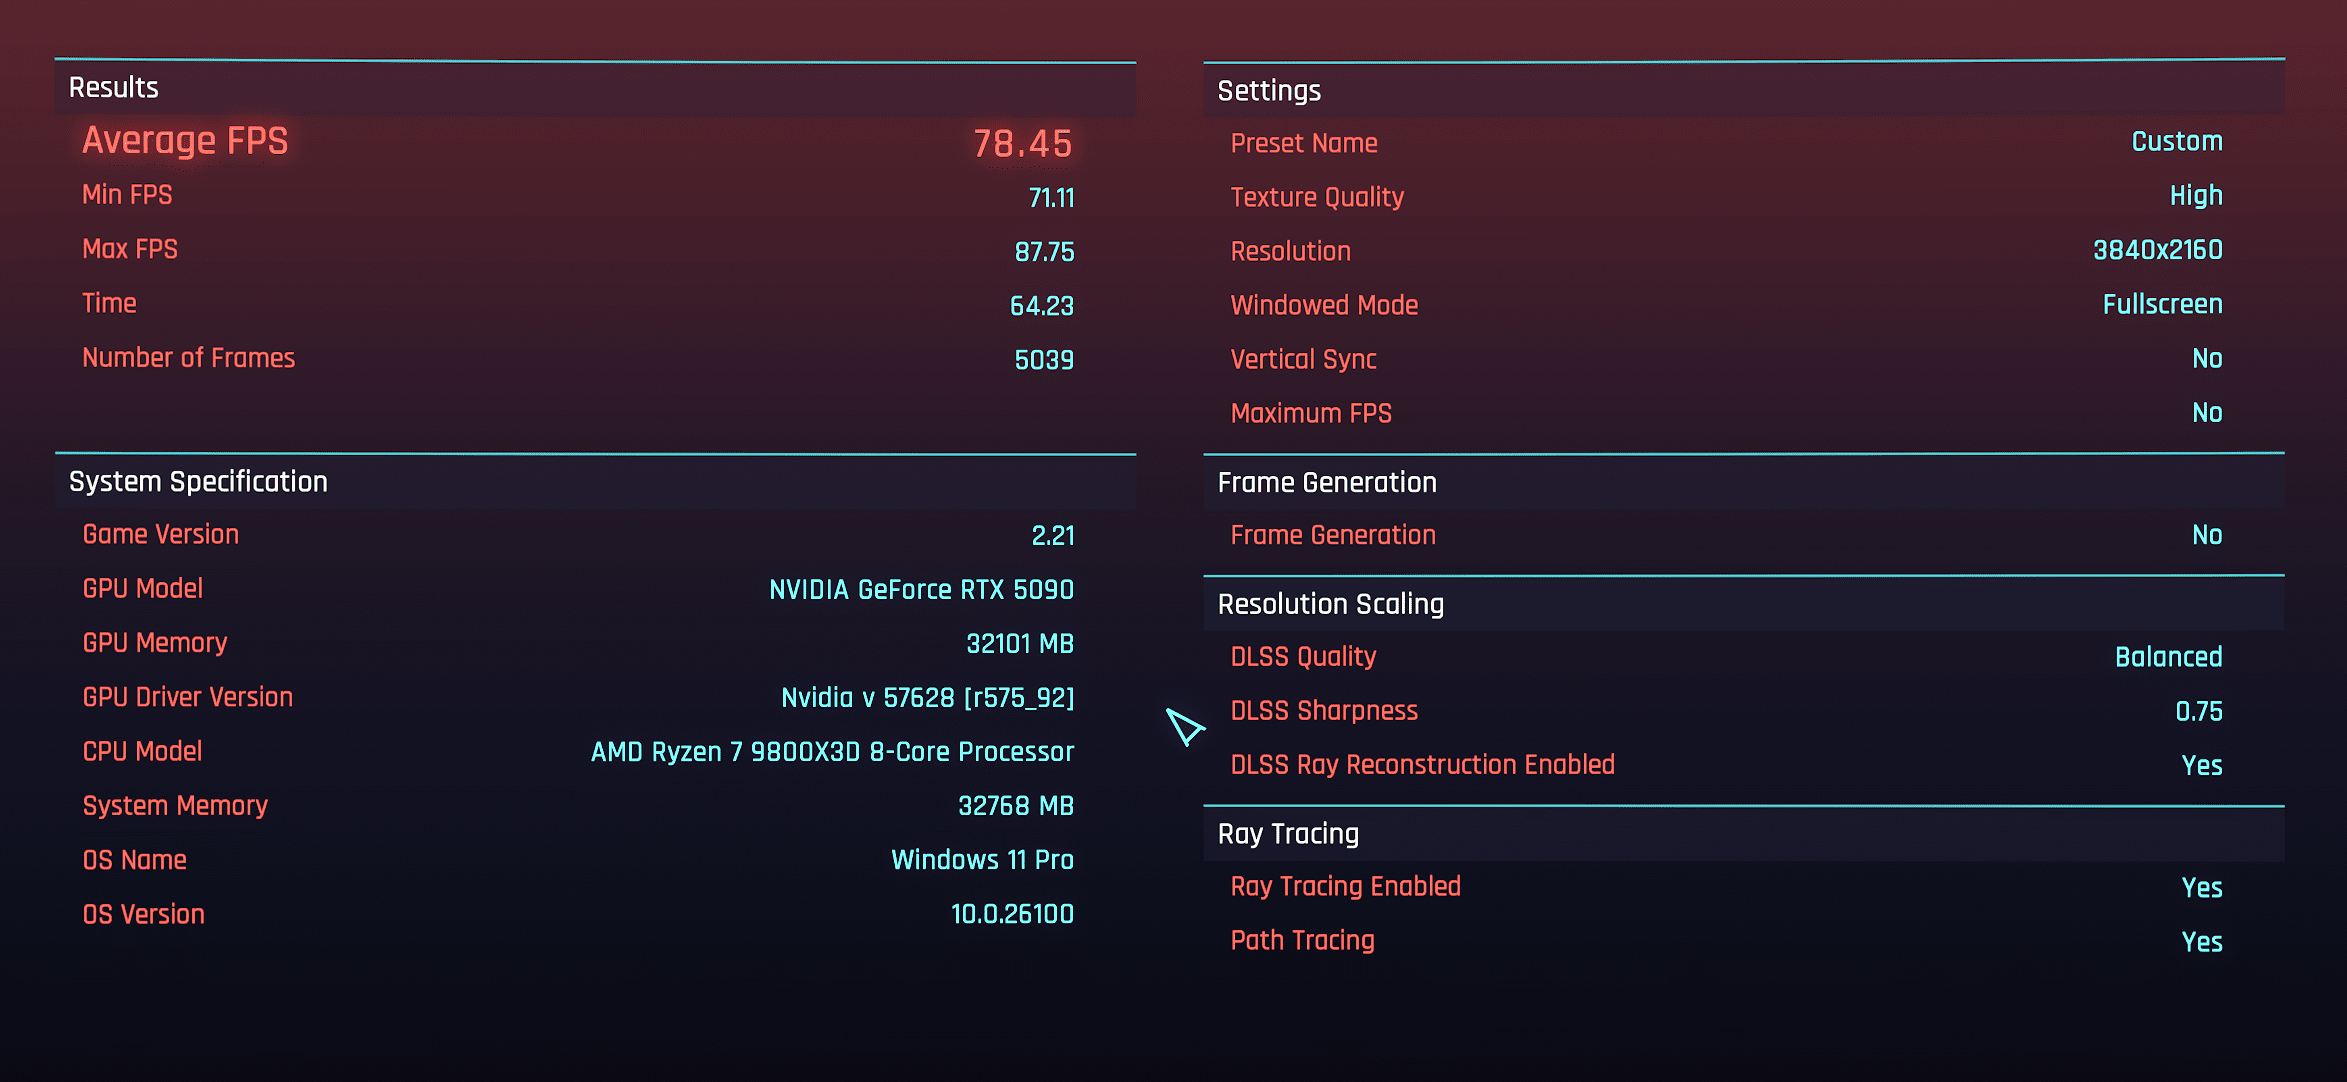Select the Min FPS row label
The image size is (2347, 1082).
pos(127,195)
